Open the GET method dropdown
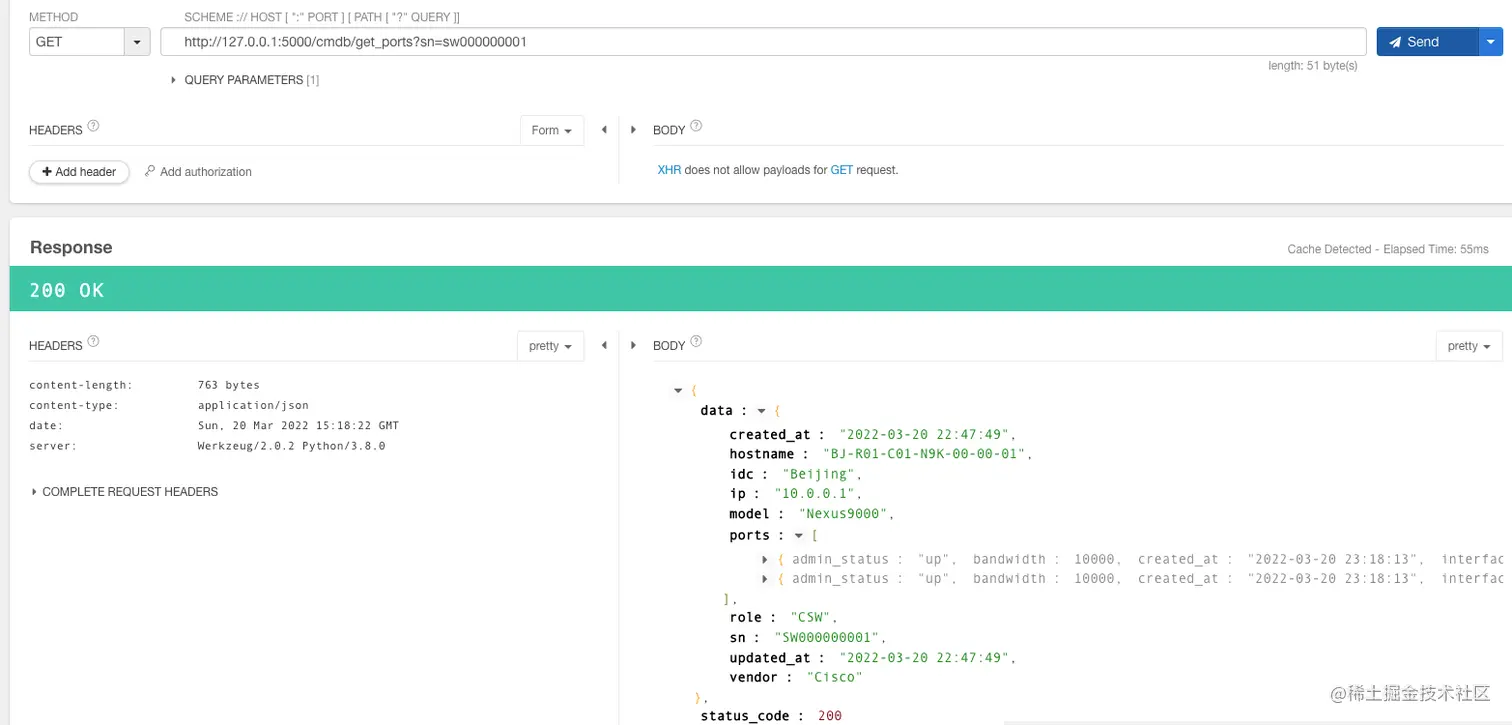1512x725 pixels. (136, 42)
